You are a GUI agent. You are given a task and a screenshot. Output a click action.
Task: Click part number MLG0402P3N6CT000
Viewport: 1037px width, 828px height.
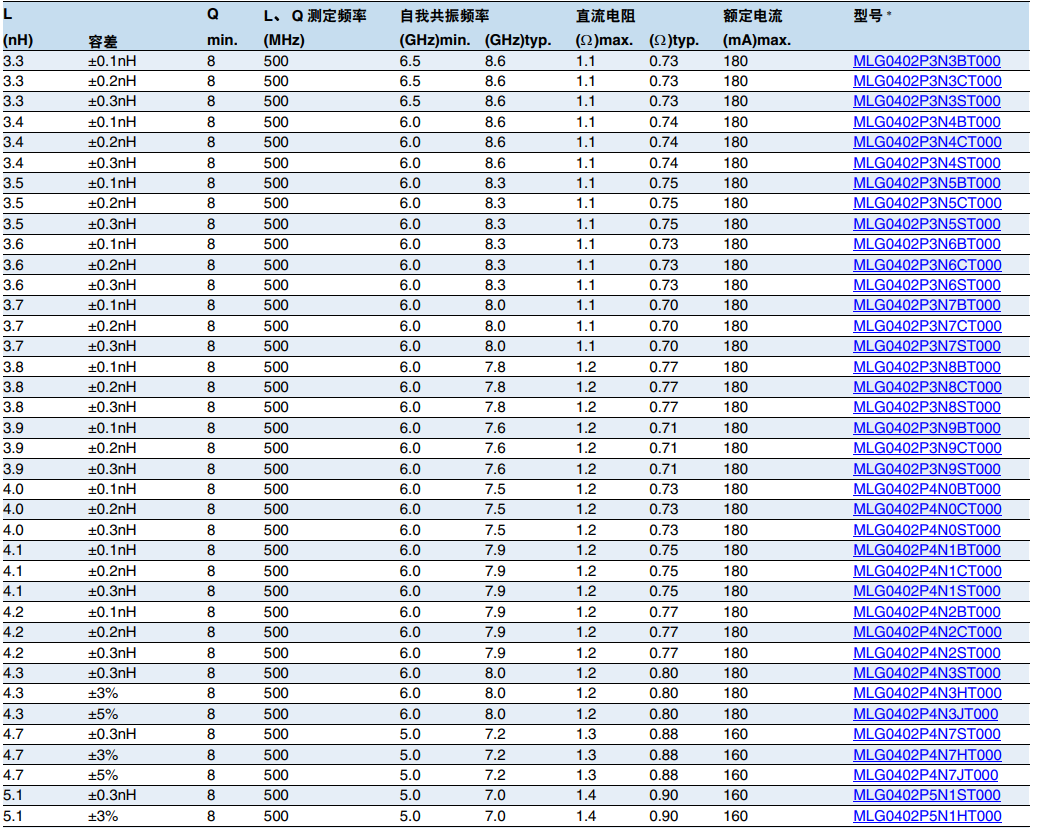[927, 265]
